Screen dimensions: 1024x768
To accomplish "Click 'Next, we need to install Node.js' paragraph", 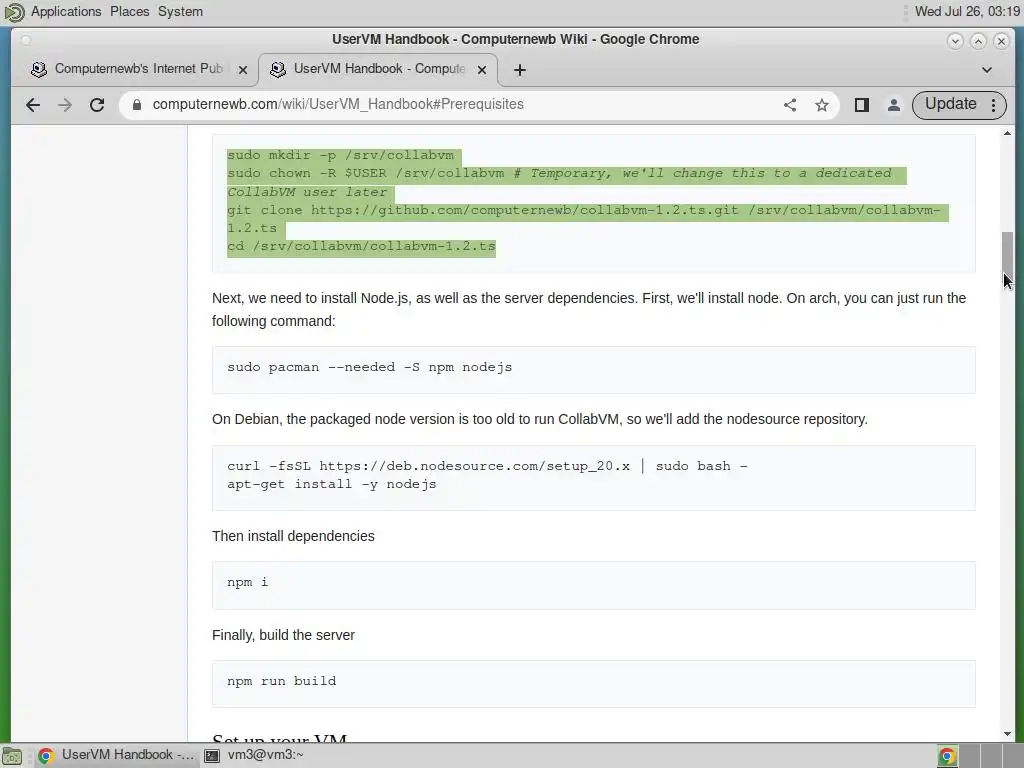I will pyautogui.click(x=589, y=310).
